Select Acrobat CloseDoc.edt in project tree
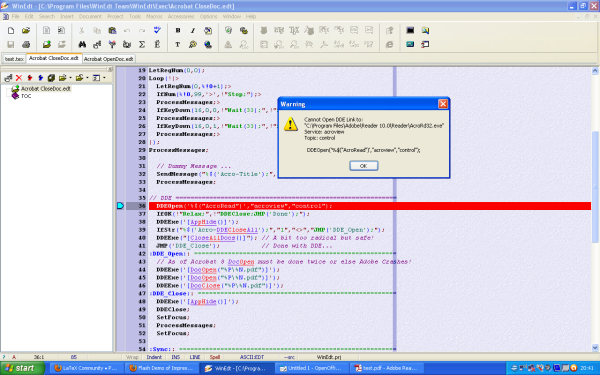600x375 pixels. tap(46, 88)
